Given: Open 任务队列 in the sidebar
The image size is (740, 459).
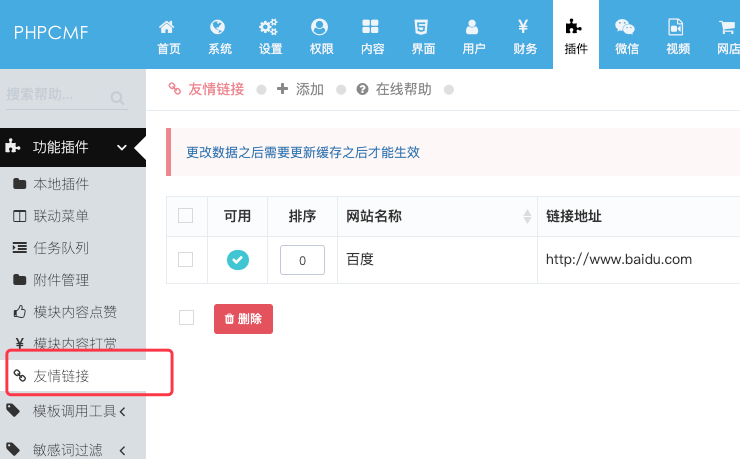Looking at the screenshot, I should (61, 248).
